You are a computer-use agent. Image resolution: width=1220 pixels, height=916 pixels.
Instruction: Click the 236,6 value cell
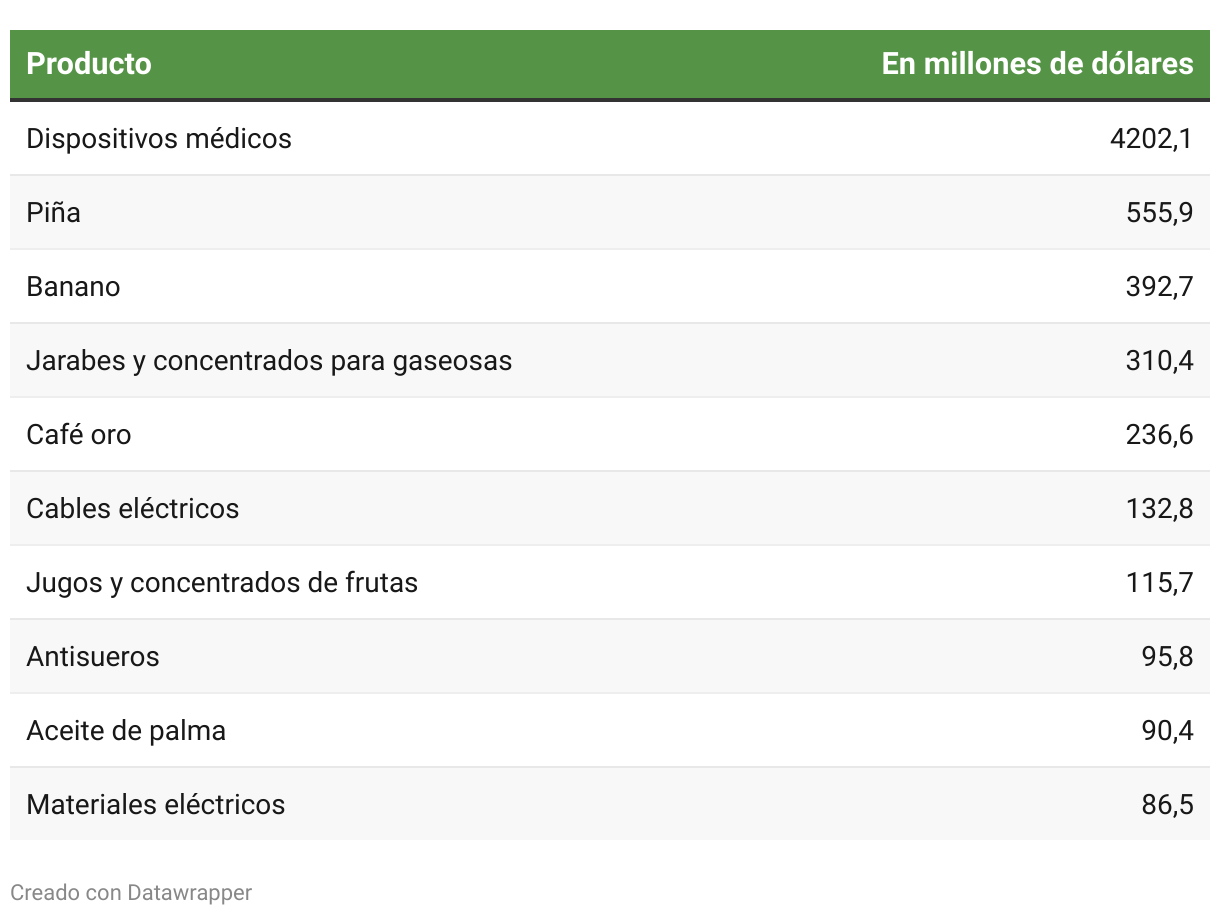pos(1159,434)
